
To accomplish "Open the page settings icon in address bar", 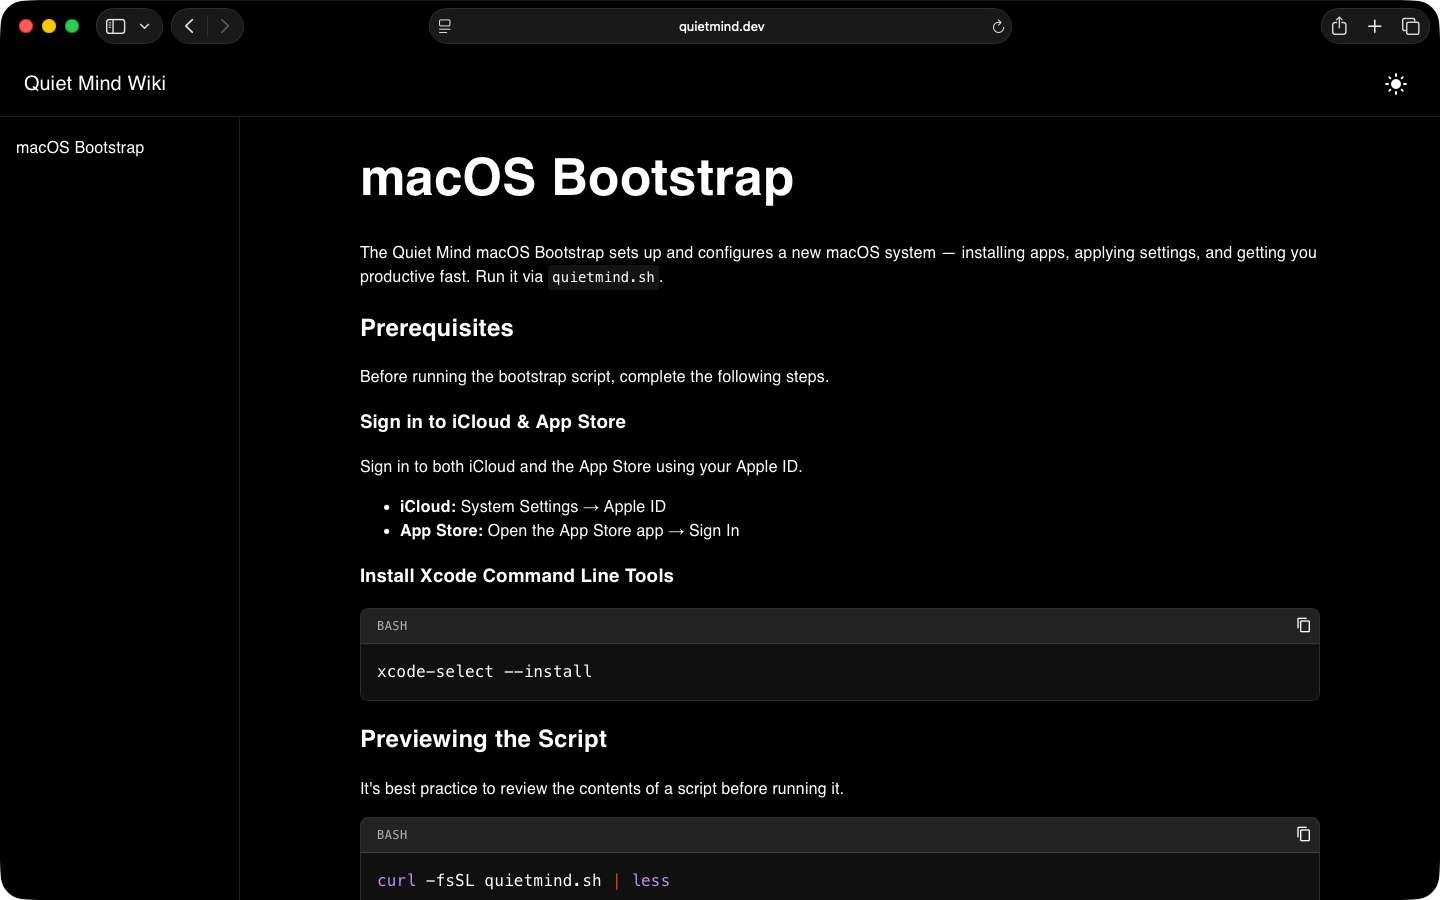I will [445, 26].
